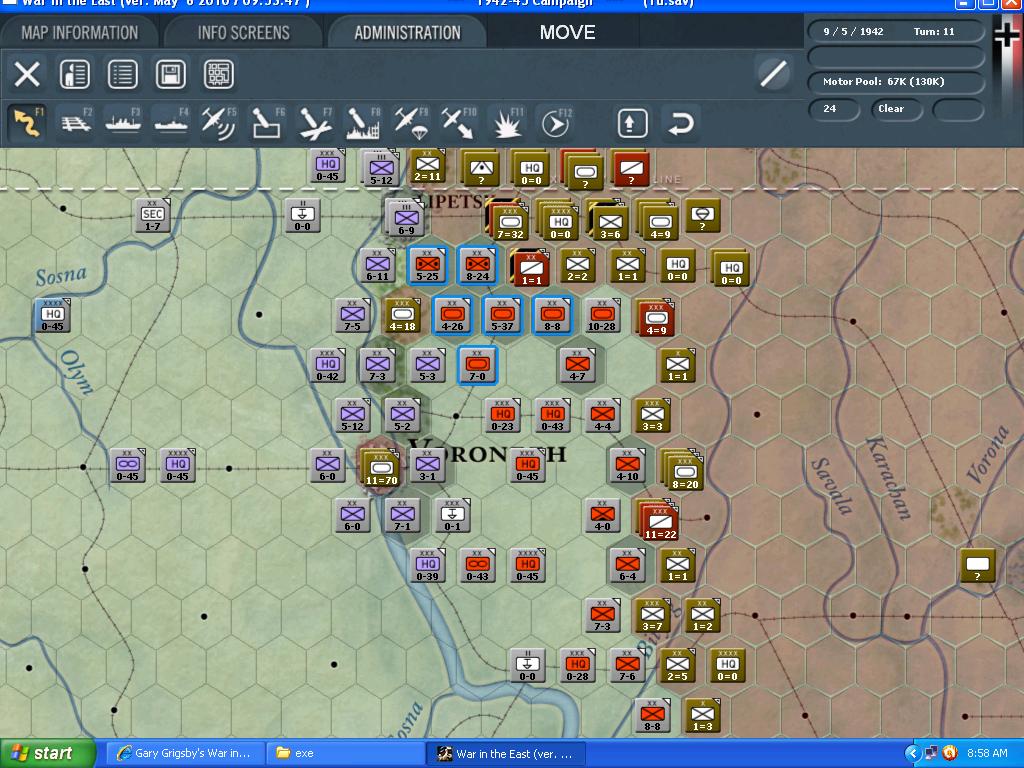The image size is (1024, 768).
Task: Select the lone unknown unit east of Vorona
Action: [x=978, y=566]
